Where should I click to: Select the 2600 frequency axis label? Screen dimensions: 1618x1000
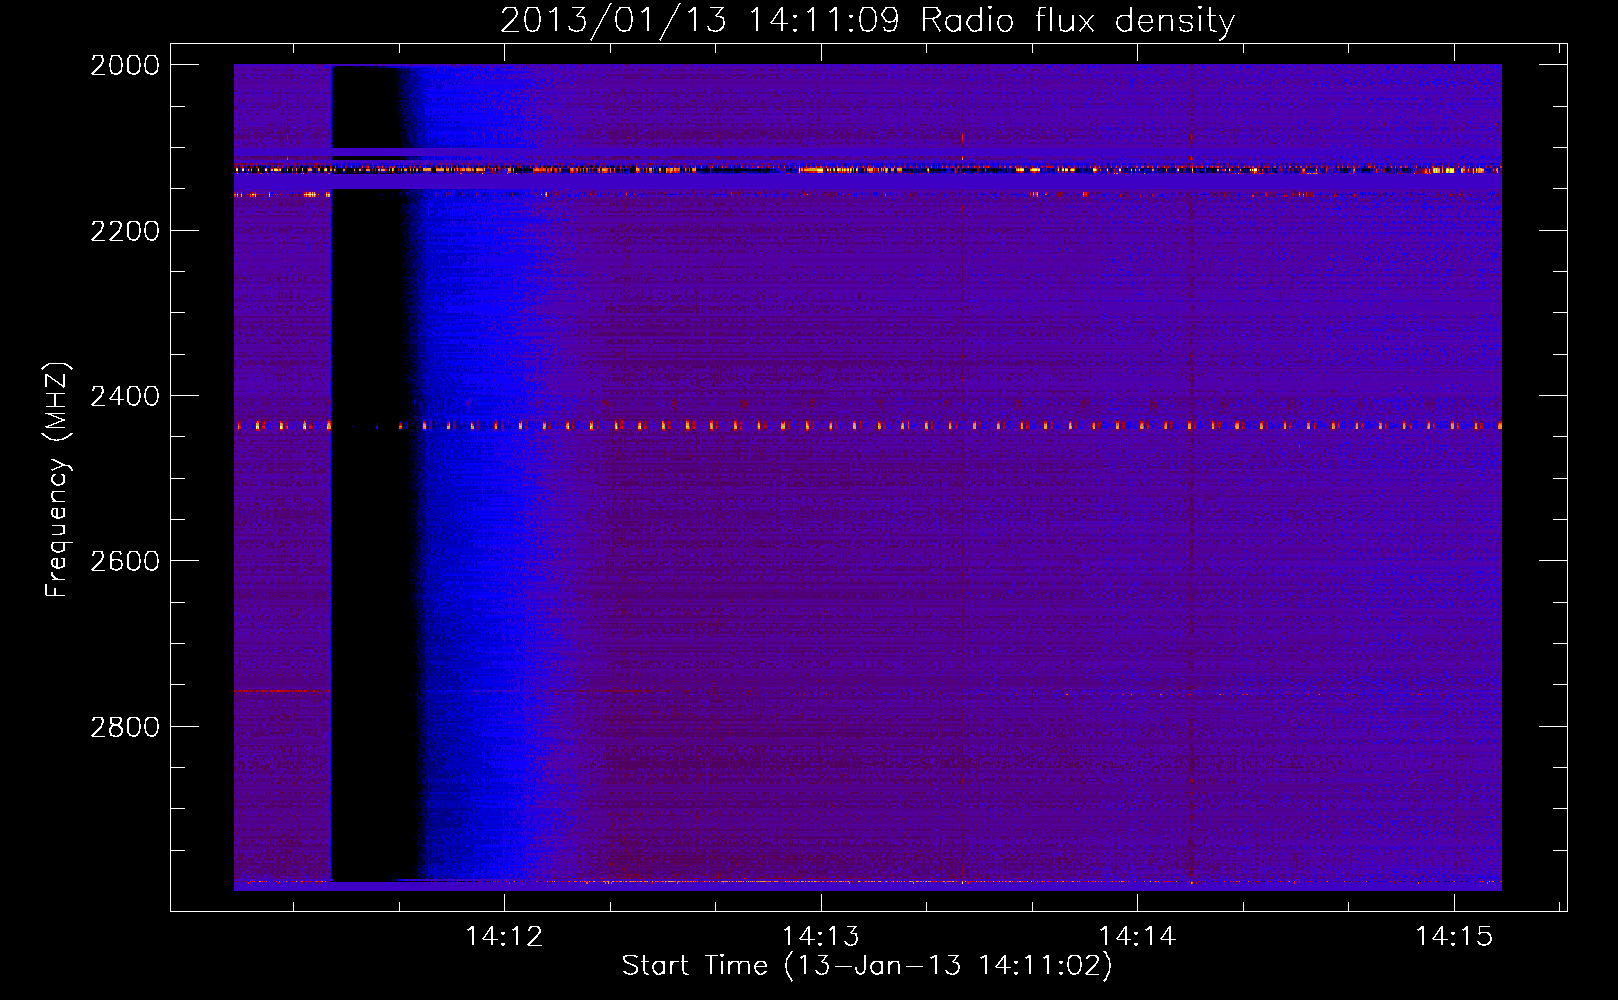pyautogui.click(x=125, y=562)
